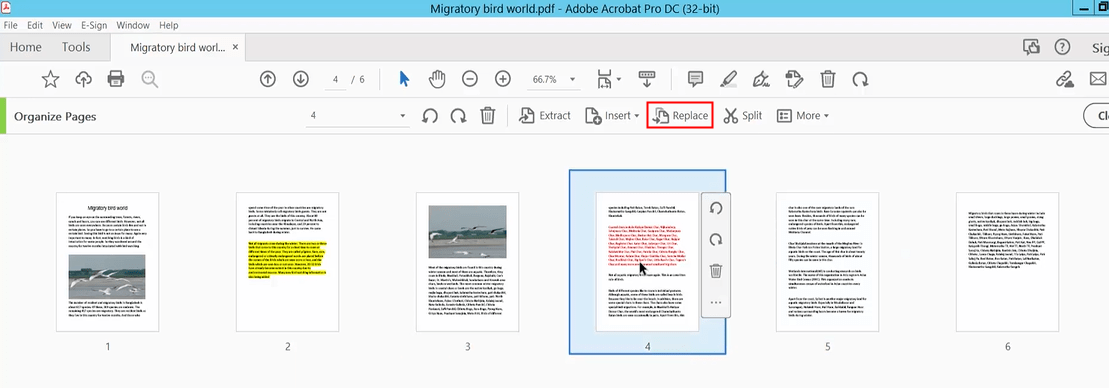1109x388 pixels.
Task: Click the send by email envelope icon
Action: 1098,78
